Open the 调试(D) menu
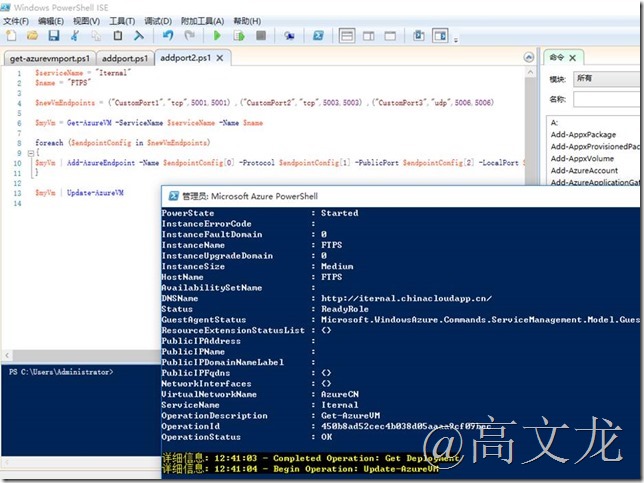This screenshot has height=483, width=644. coord(158,21)
